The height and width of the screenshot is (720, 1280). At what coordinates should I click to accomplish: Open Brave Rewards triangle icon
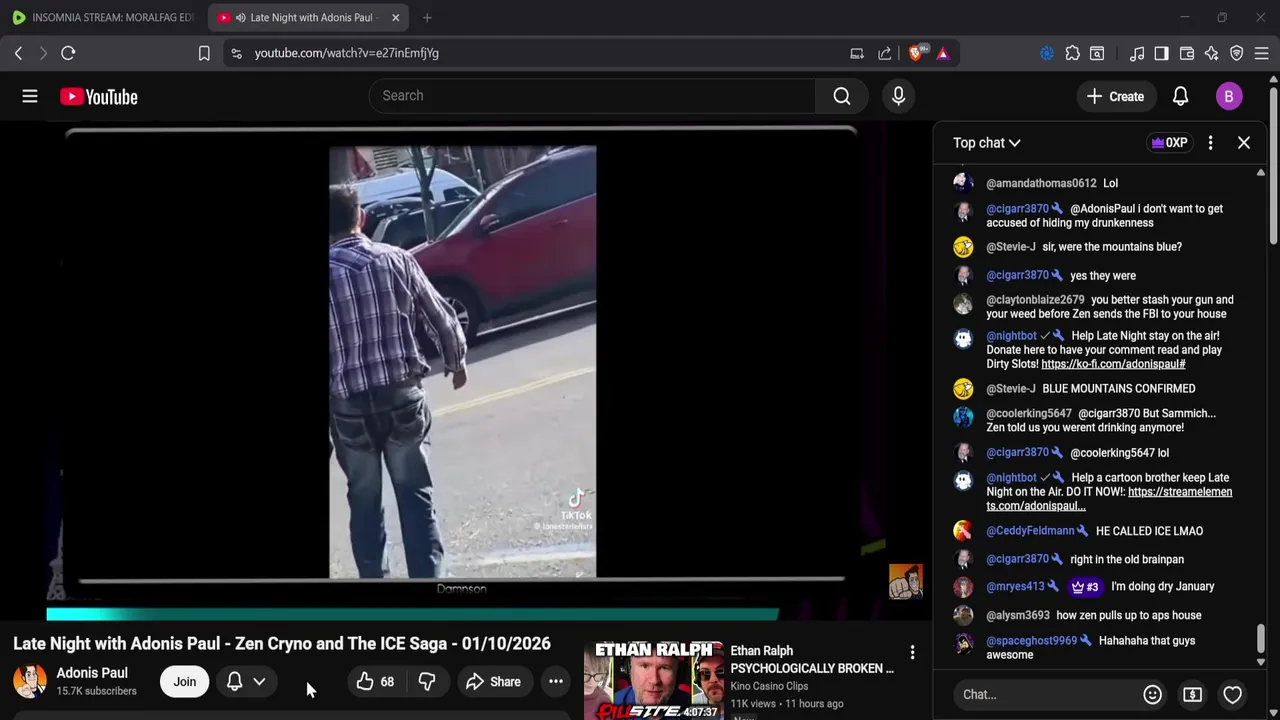pyautogui.click(x=943, y=53)
